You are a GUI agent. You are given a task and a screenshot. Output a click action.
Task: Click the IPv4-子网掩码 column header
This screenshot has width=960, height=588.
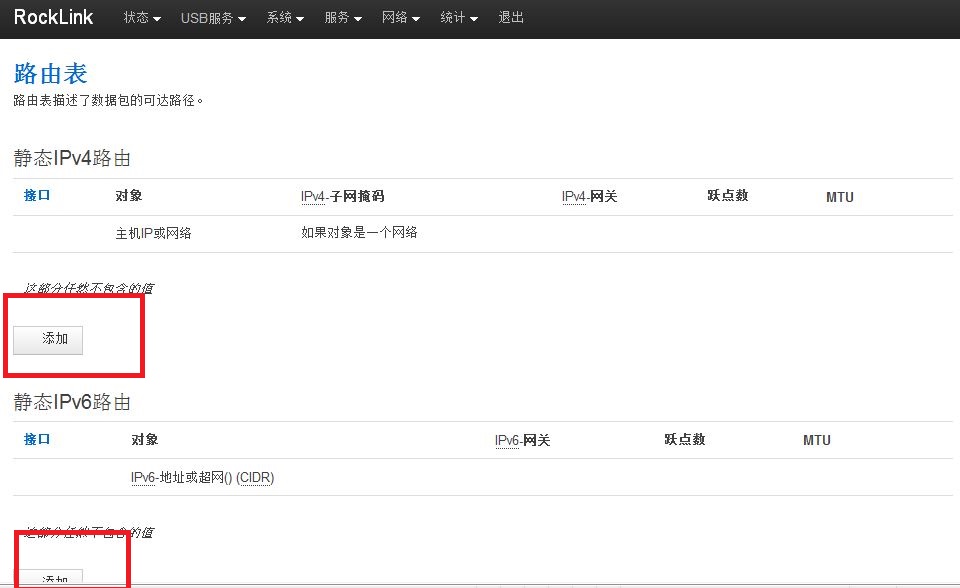coord(342,197)
